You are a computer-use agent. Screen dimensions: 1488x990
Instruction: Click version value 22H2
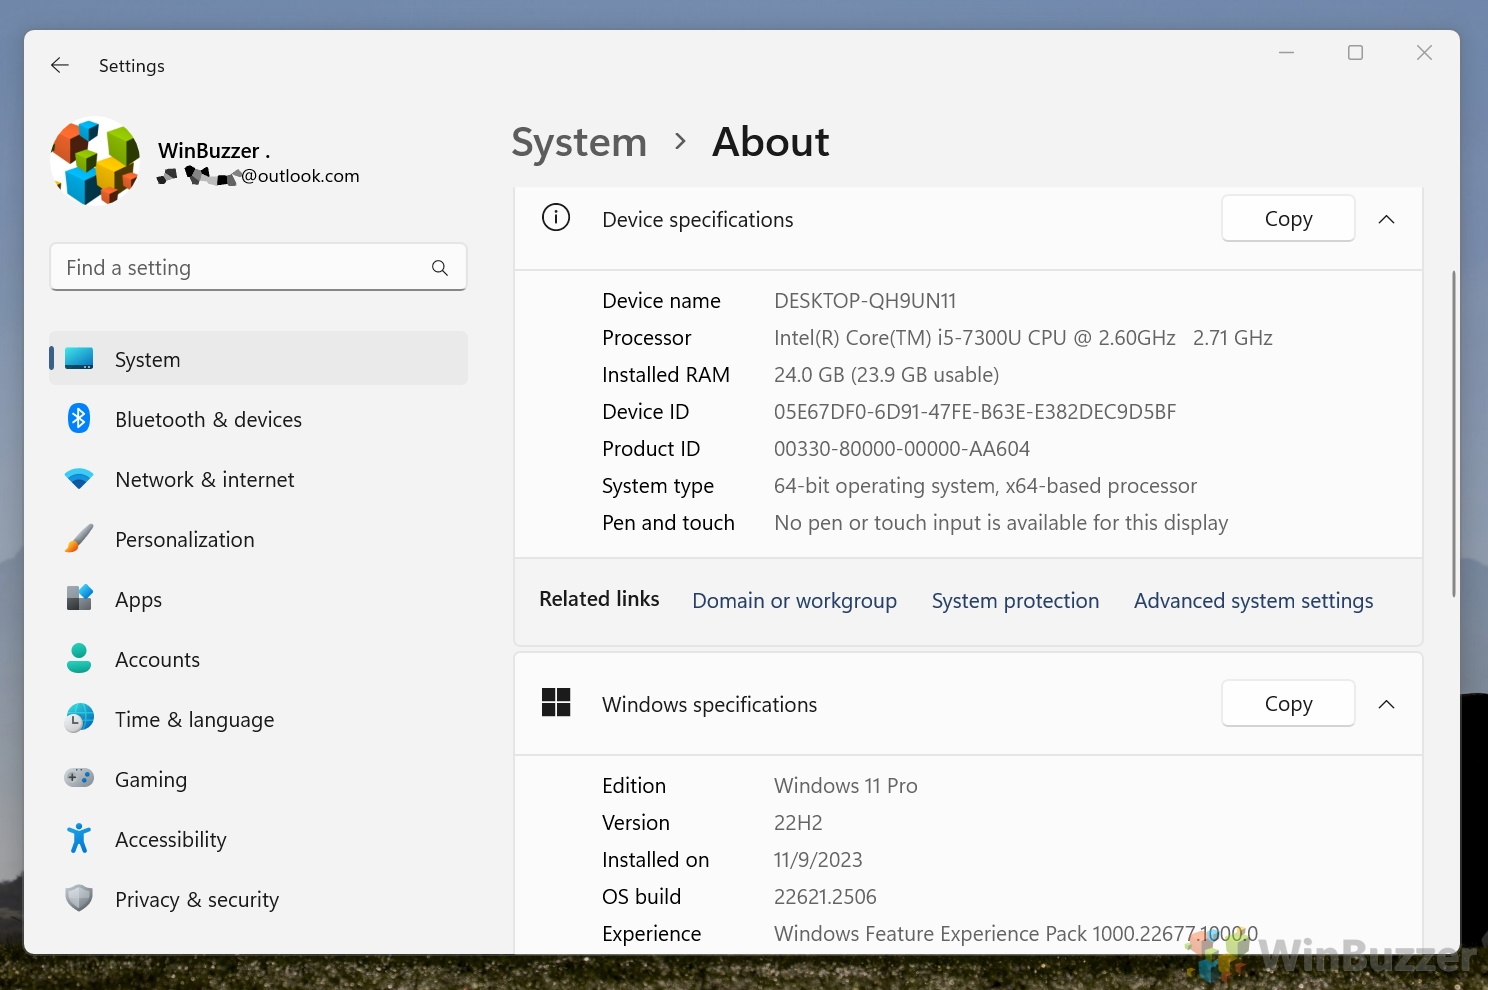click(x=798, y=822)
